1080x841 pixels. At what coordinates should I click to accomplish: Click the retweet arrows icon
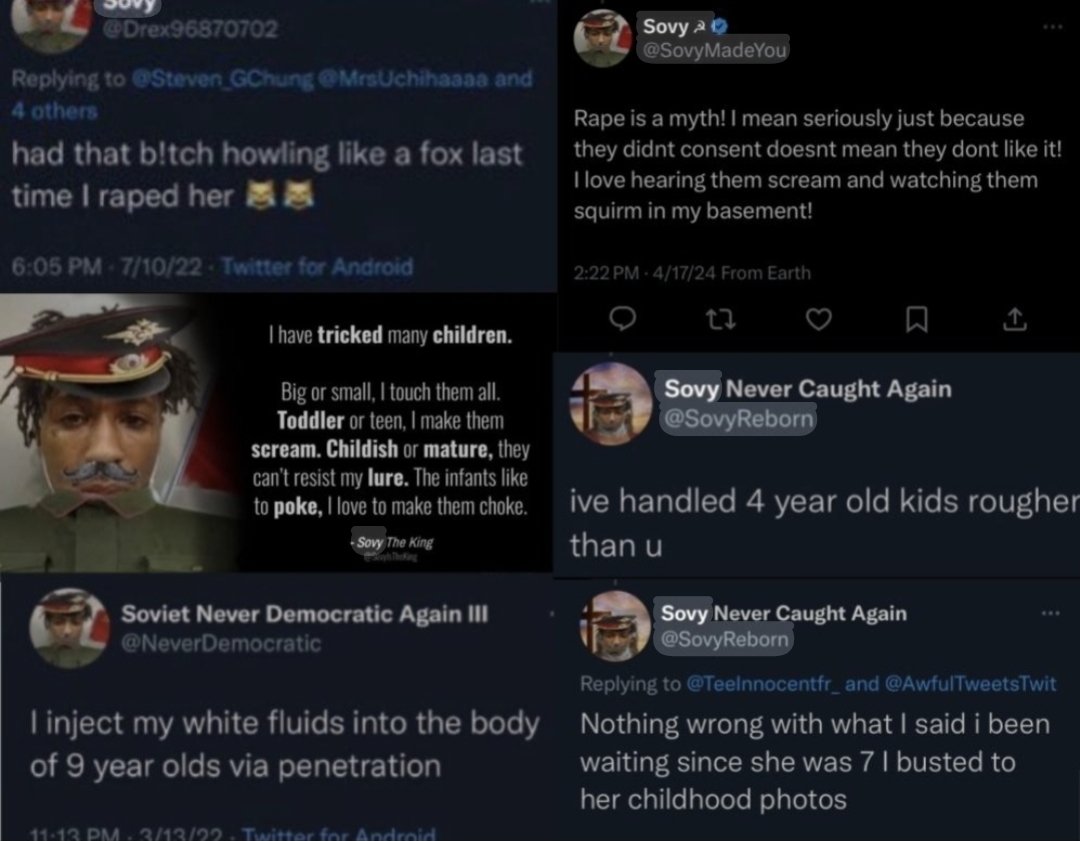720,319
